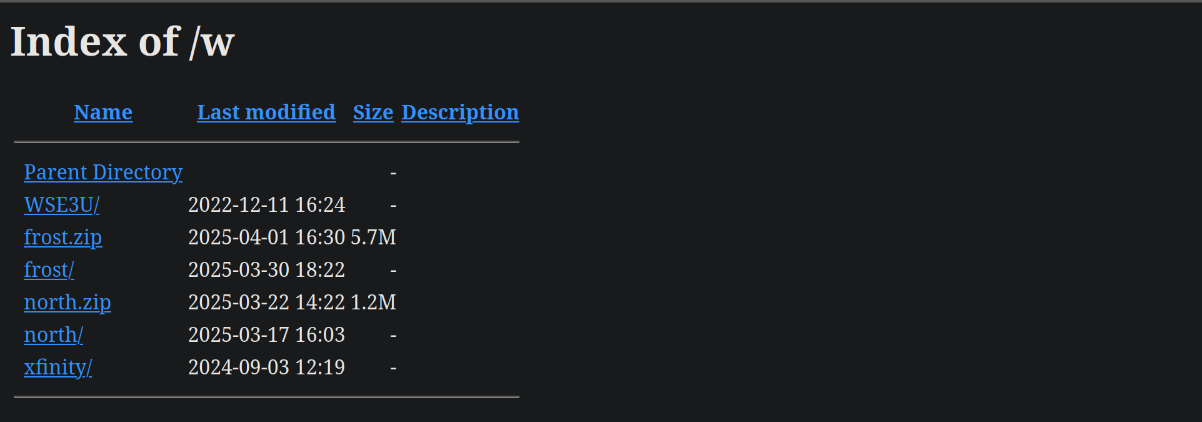Click the 2025-04-01 16:30 timestamp

click(x=266, y=238)
